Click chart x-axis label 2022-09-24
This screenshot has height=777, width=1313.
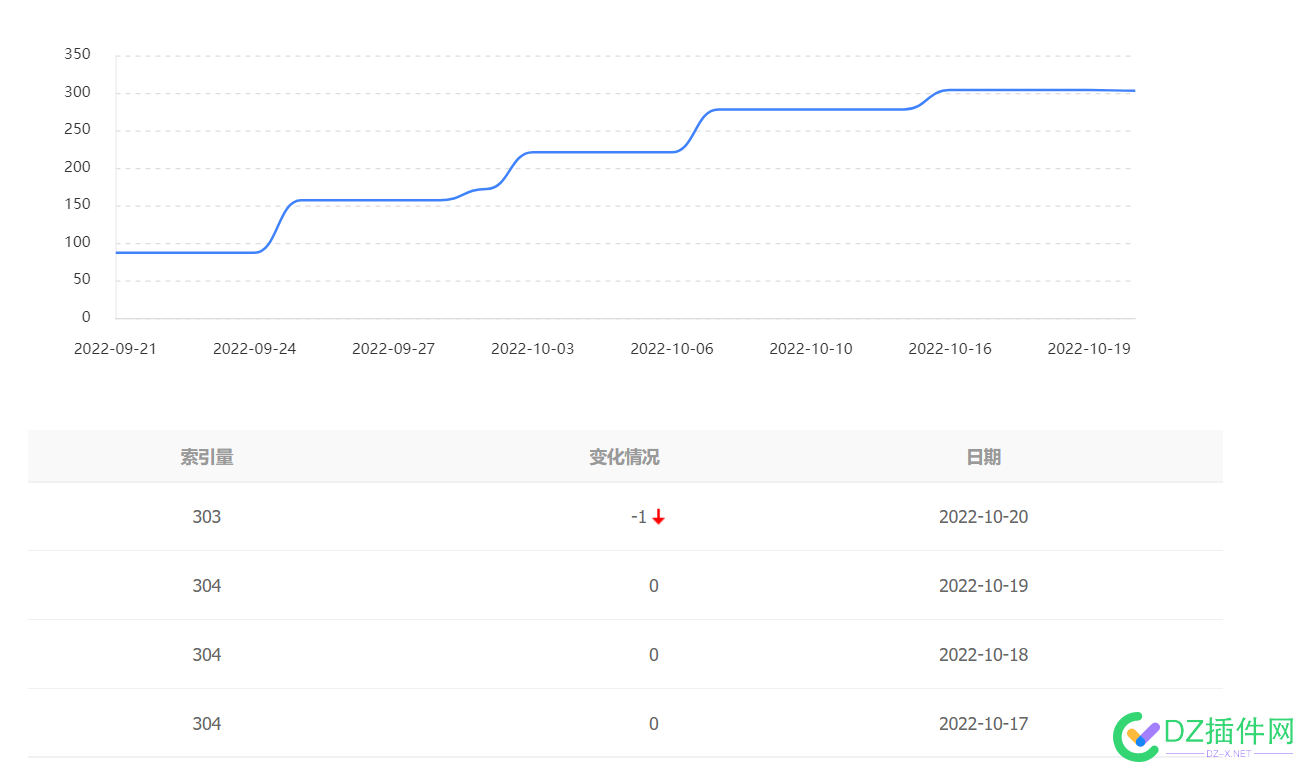point(255,349)
